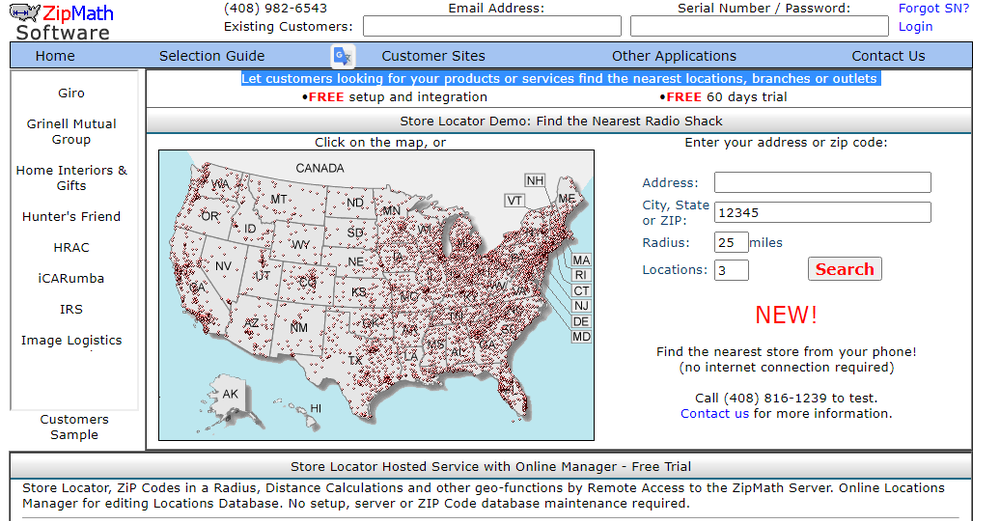Open the Hunter's Friend sample

(71, 217)
